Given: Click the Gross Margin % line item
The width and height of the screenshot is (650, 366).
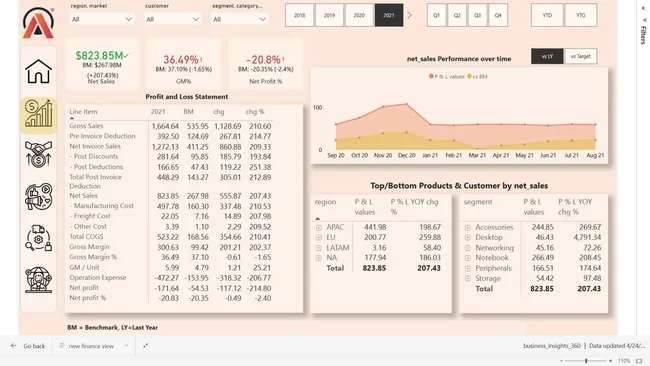Looking at the screenshot, I should coord(93,257).
